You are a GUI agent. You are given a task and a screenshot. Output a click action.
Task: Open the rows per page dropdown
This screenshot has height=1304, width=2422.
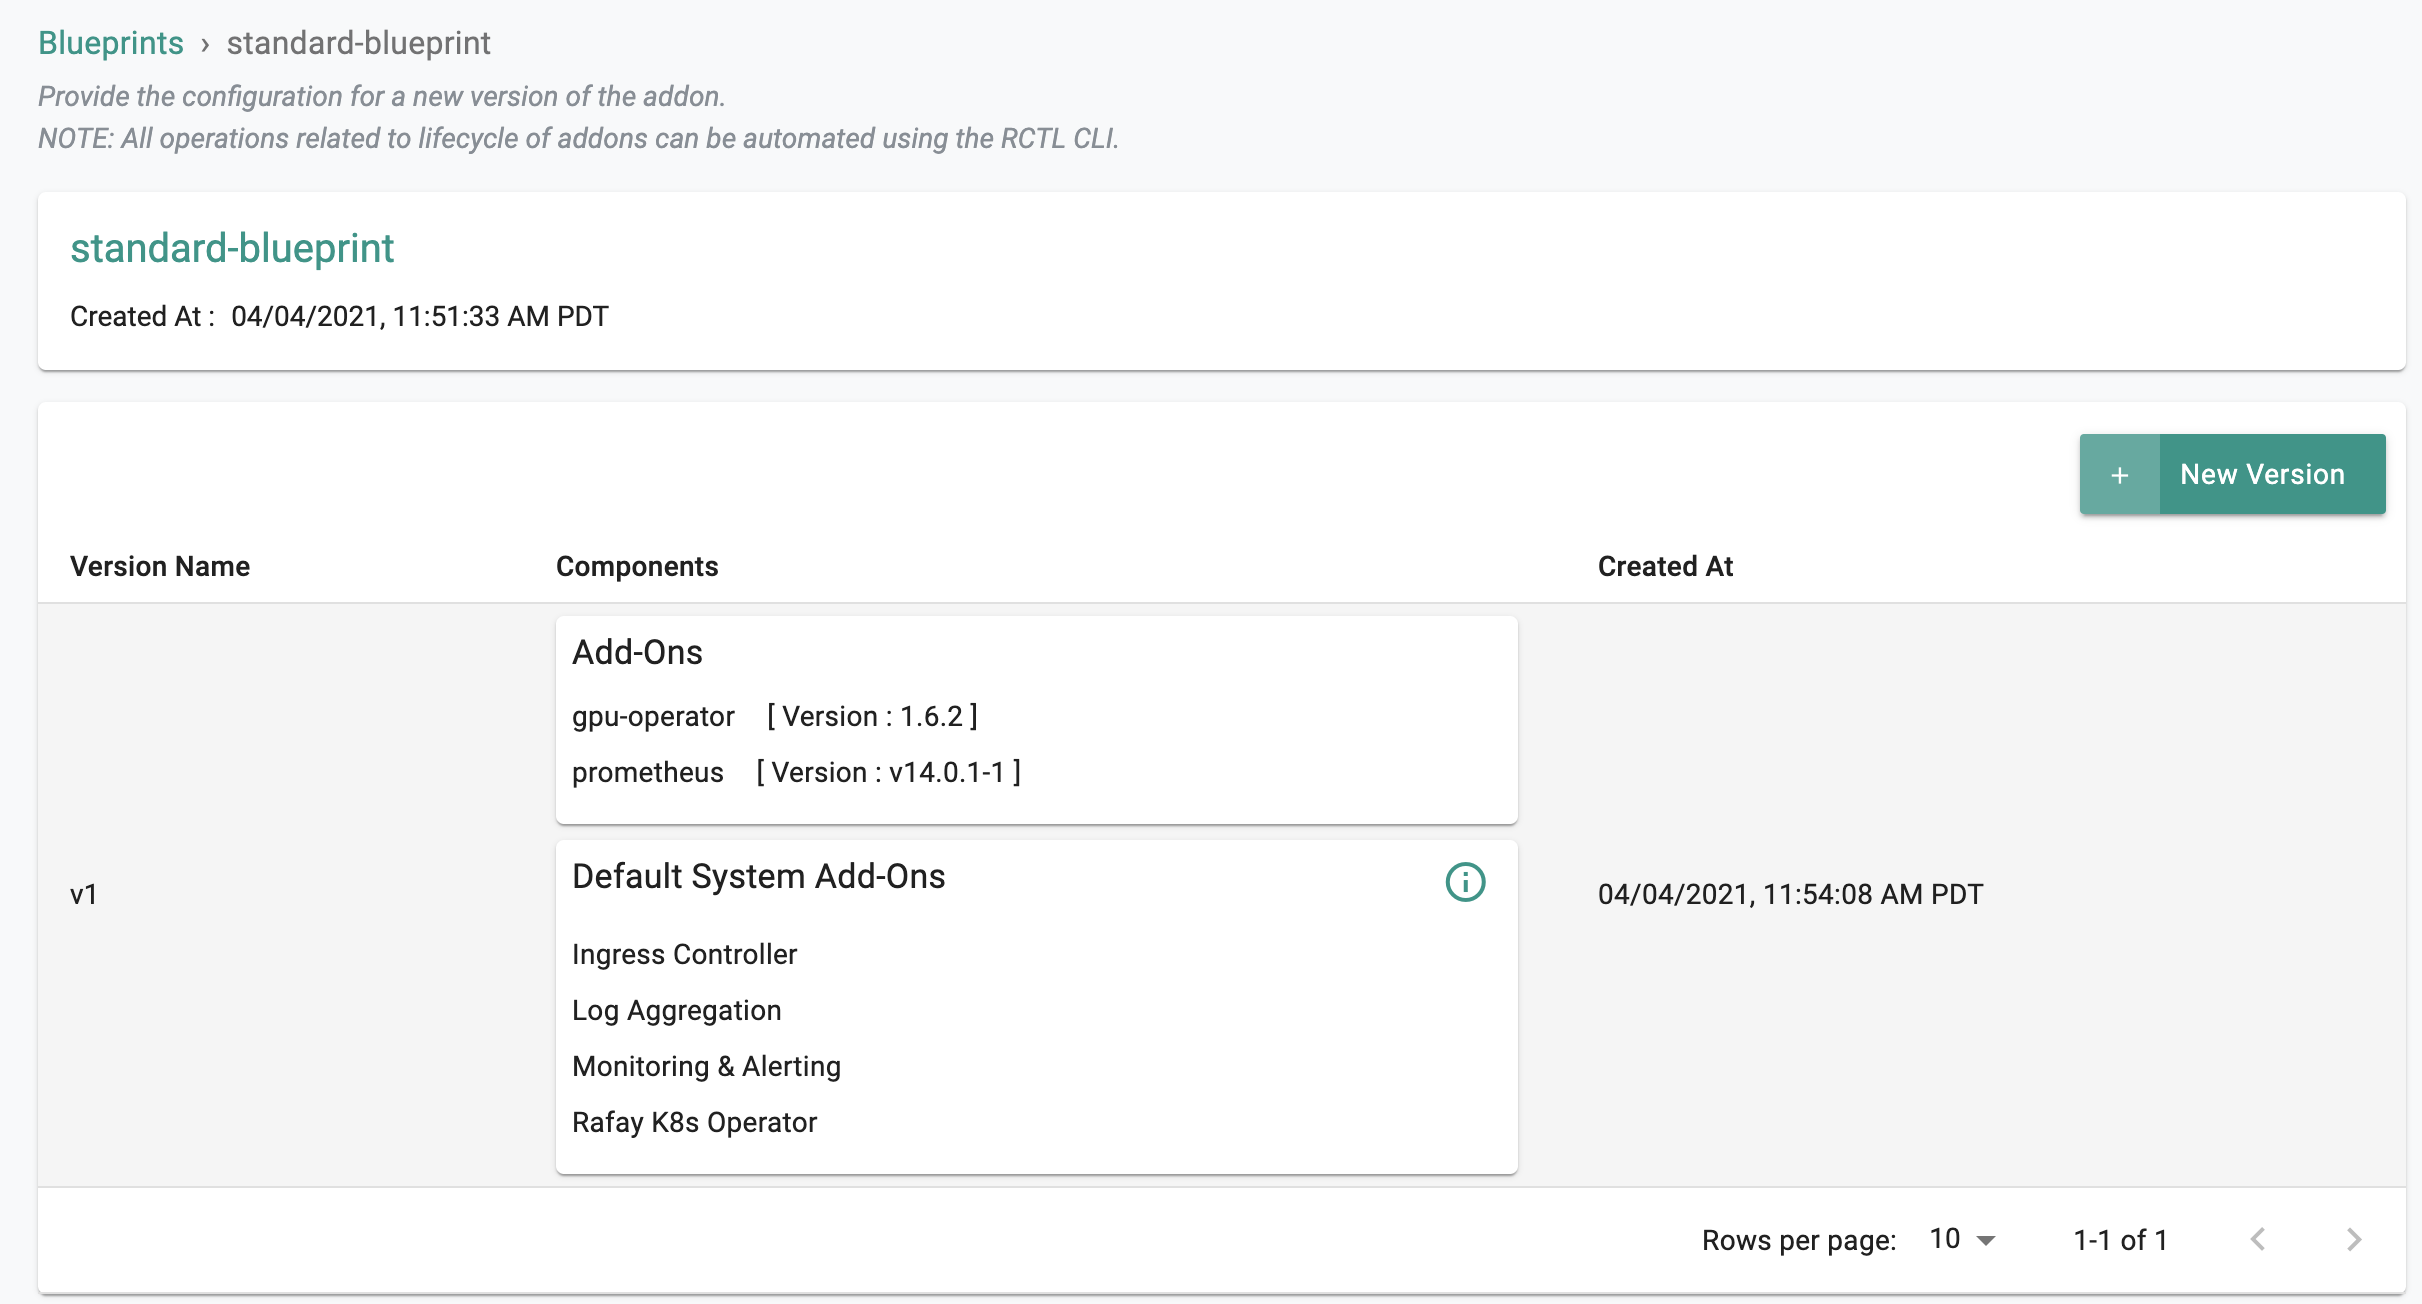pos(1962,1239)
